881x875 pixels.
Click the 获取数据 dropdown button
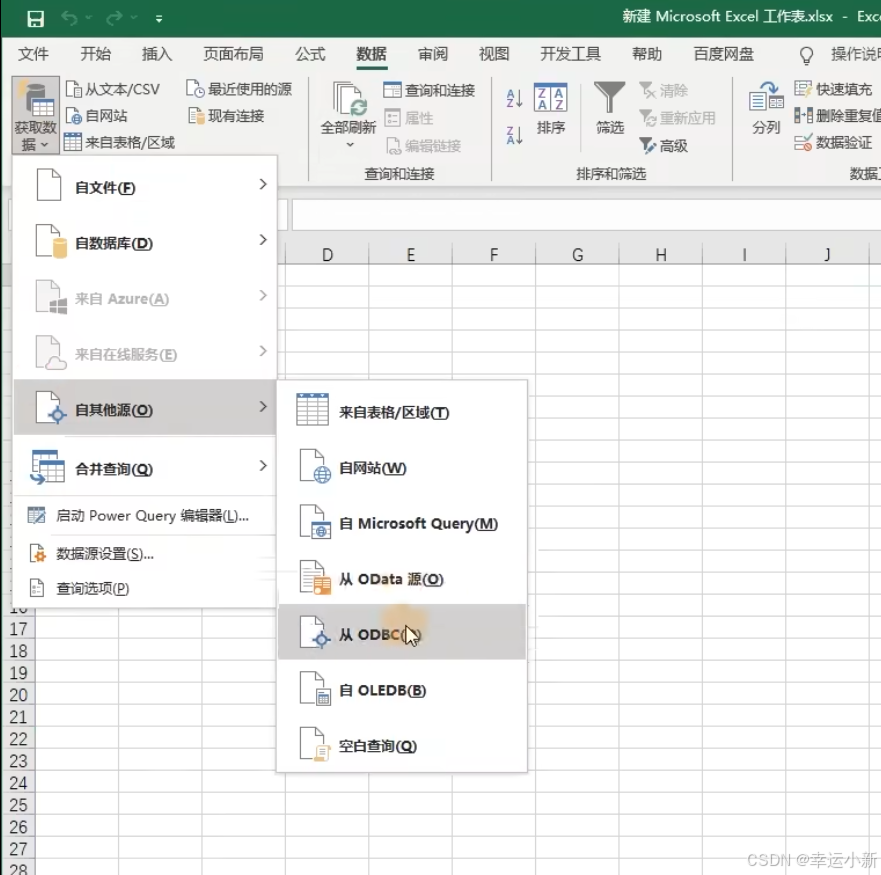35,115
